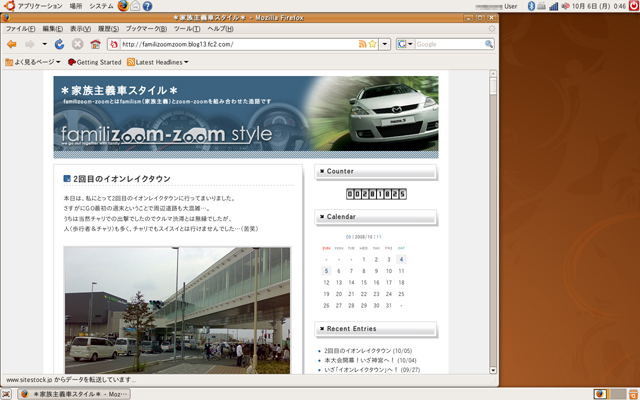This screenshot has height=400, width=640.
Task: Select the Firefox window taskbar button
Action: [x=74, y=394]
